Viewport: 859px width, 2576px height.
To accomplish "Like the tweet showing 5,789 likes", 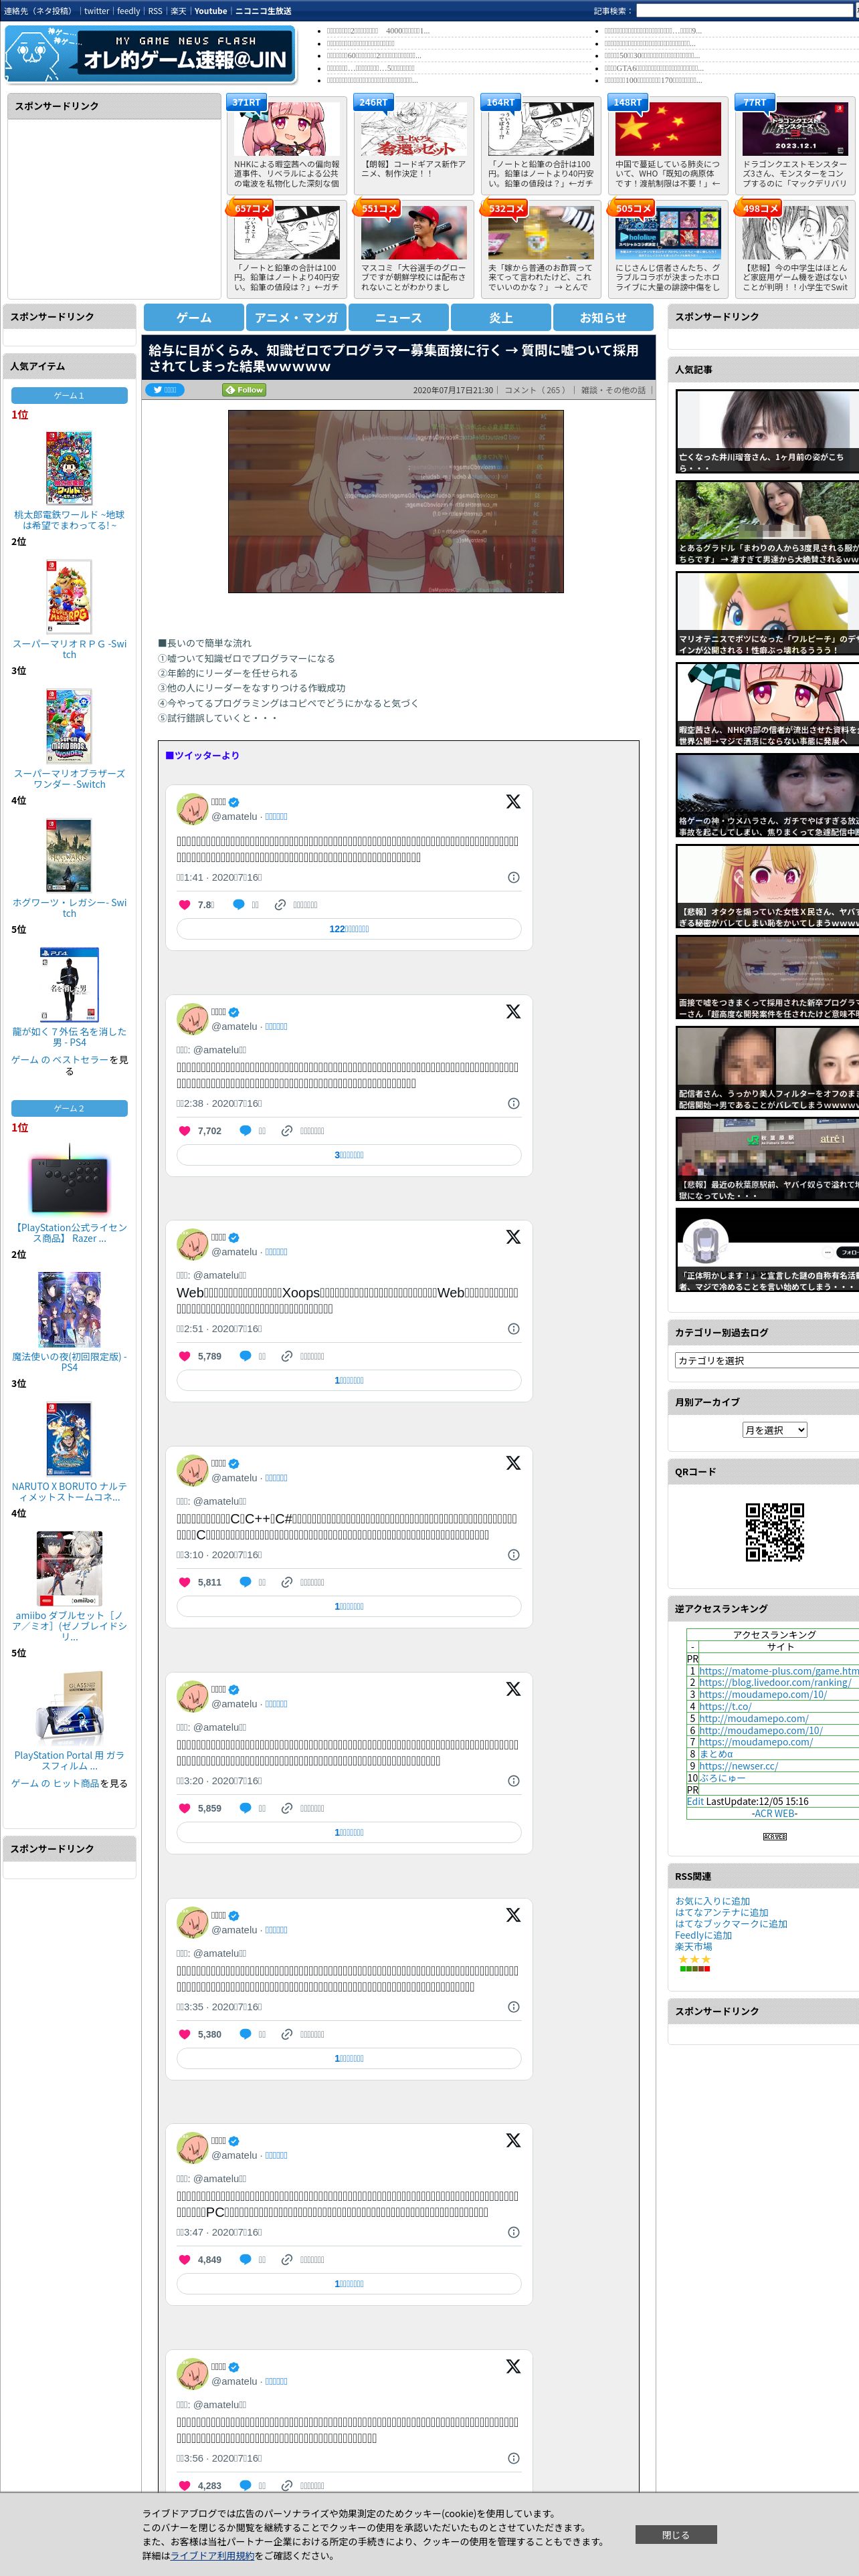I will point(184,1356).
